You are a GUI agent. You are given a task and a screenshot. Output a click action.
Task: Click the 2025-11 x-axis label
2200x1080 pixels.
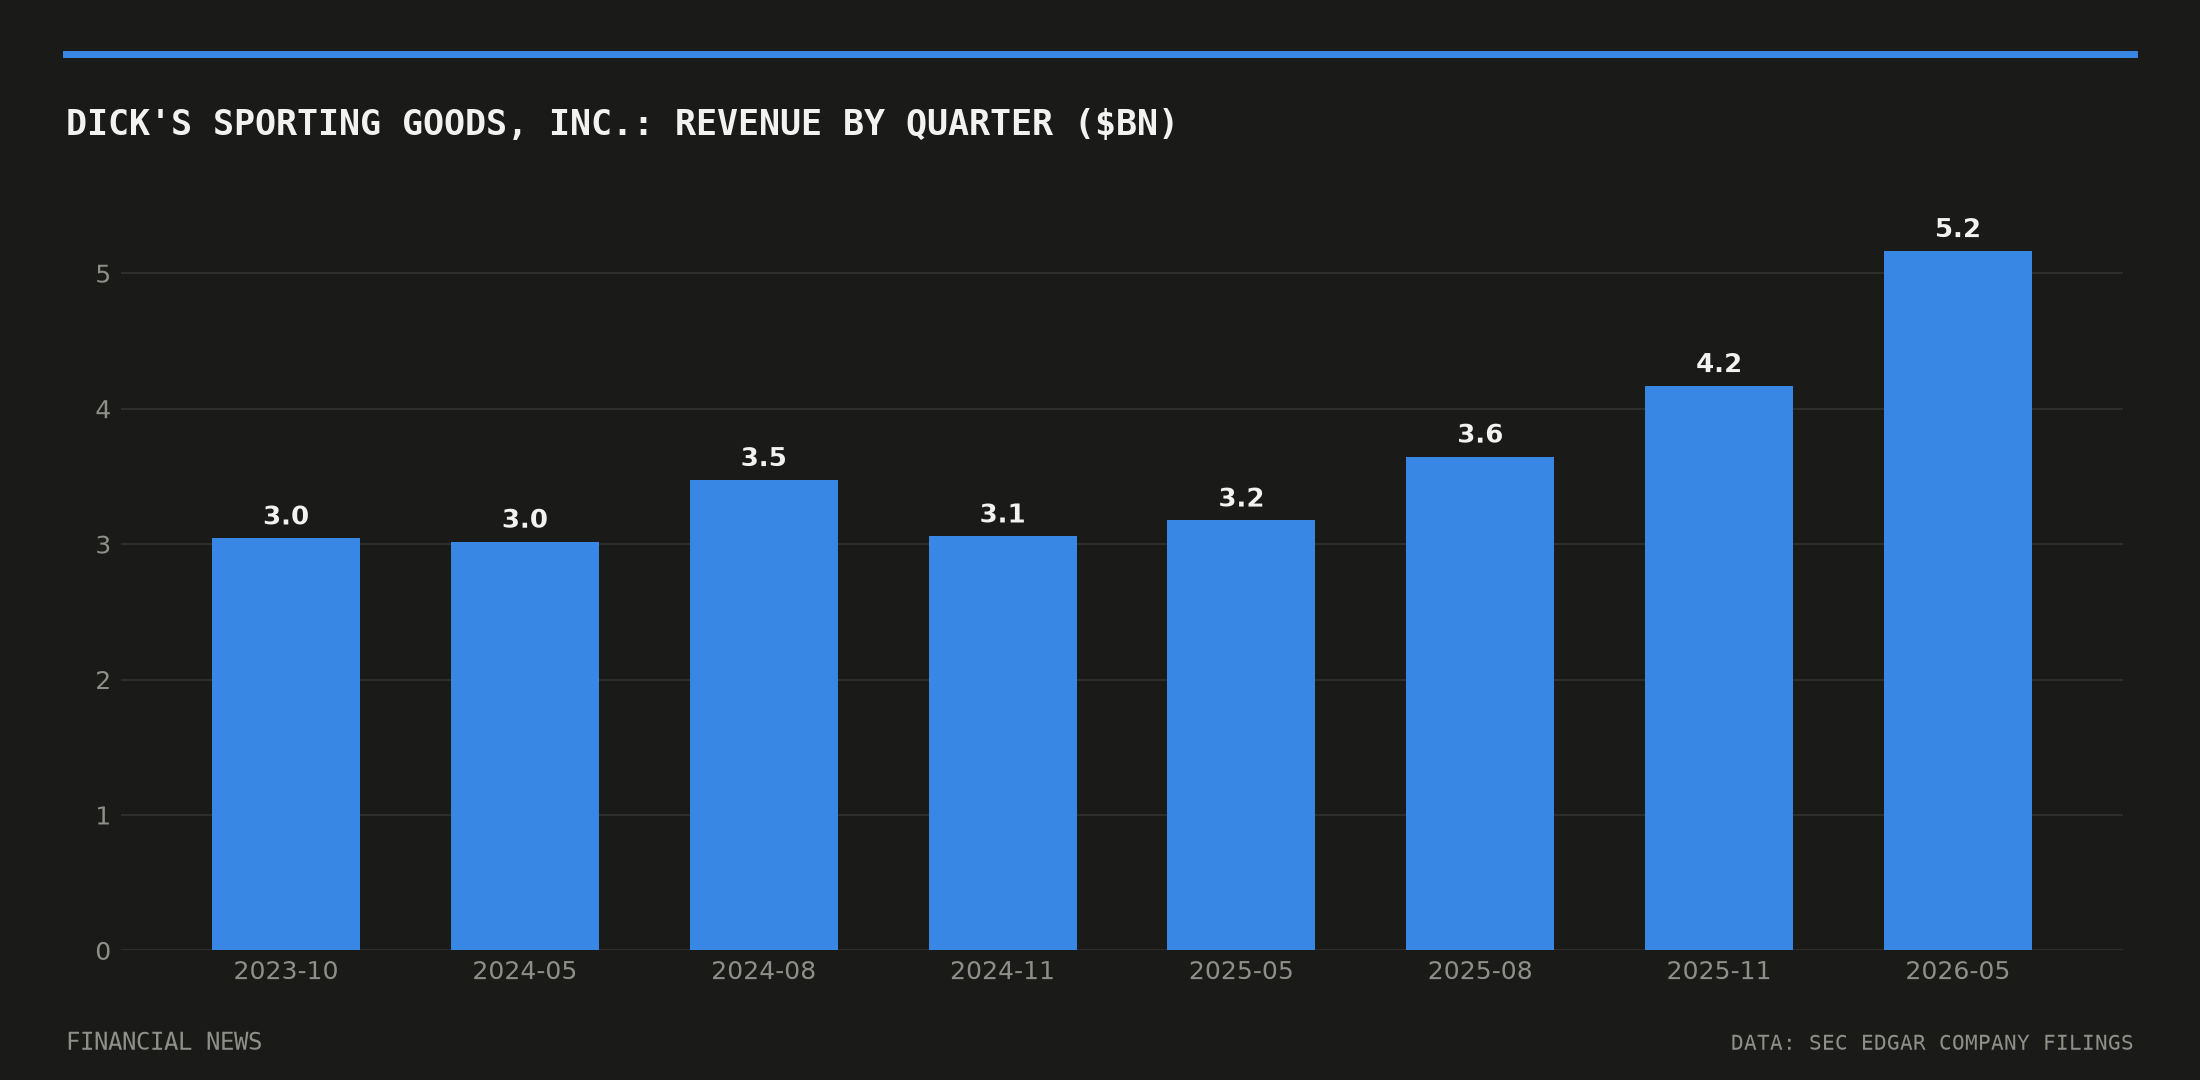tap(1719, 971)
